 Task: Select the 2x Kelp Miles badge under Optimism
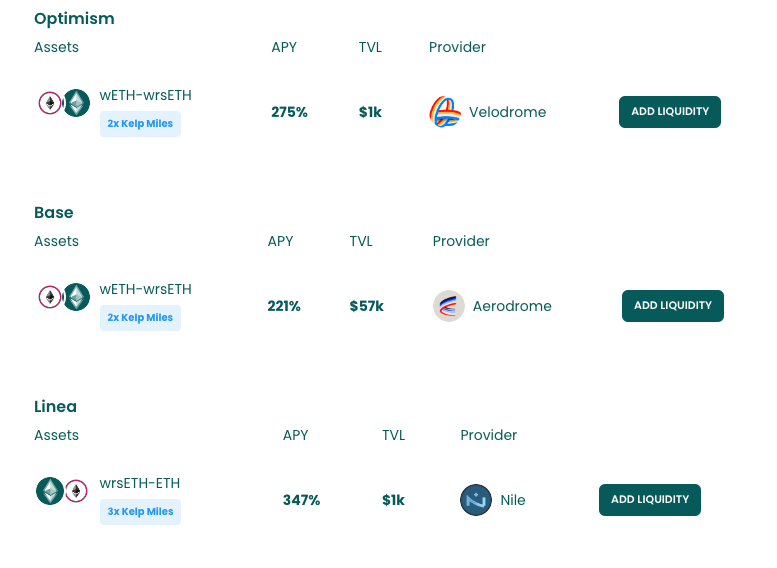tap(140, 123)
